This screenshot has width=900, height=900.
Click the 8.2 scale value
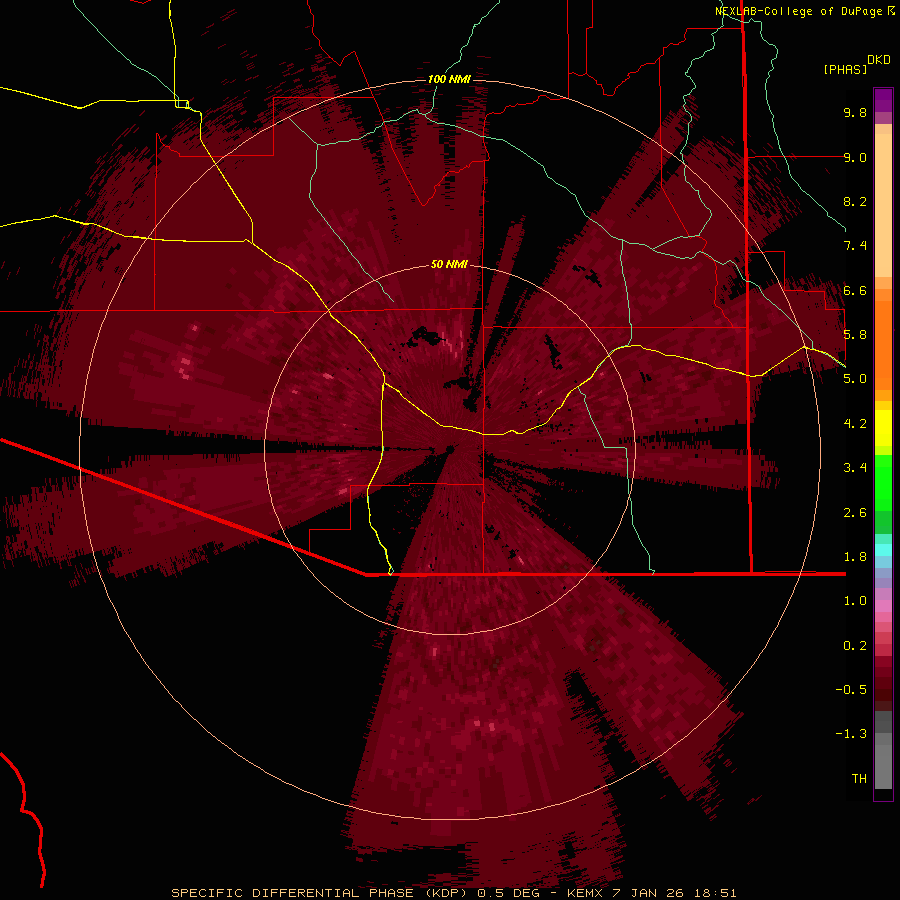point(855,201)
